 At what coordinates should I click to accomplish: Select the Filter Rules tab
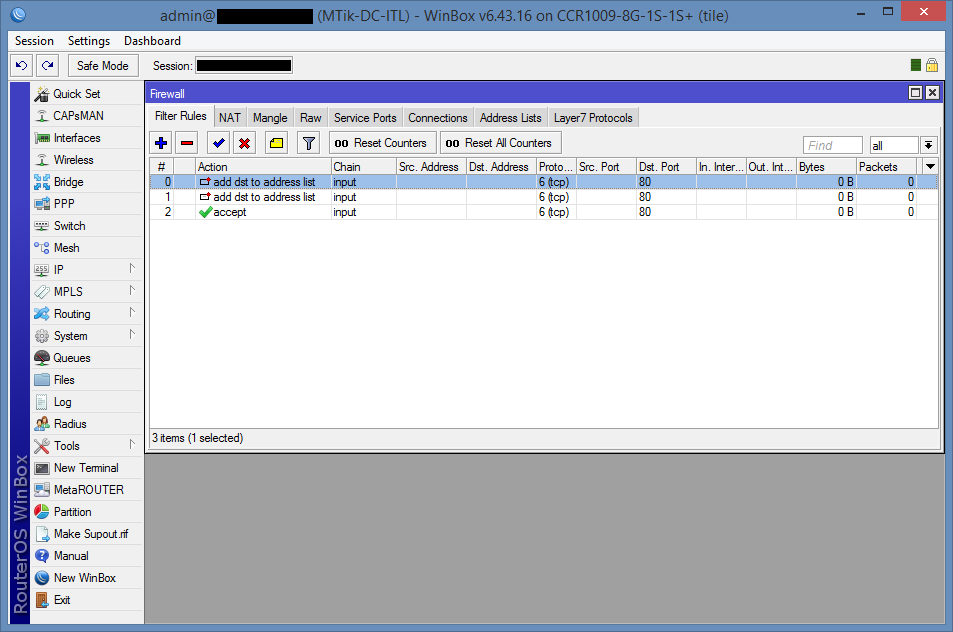[181, 116]
